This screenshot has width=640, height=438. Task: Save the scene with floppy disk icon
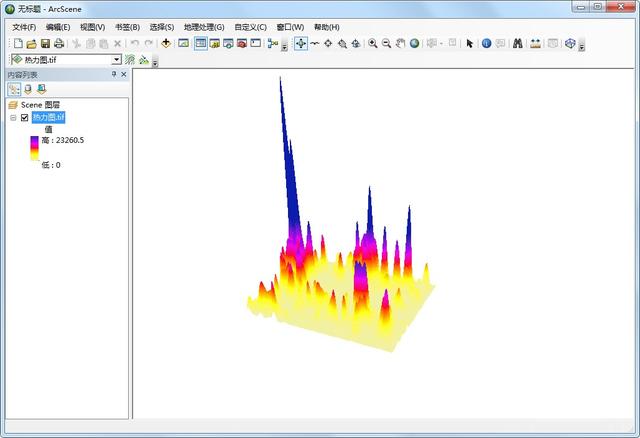(x=45, y=44)
